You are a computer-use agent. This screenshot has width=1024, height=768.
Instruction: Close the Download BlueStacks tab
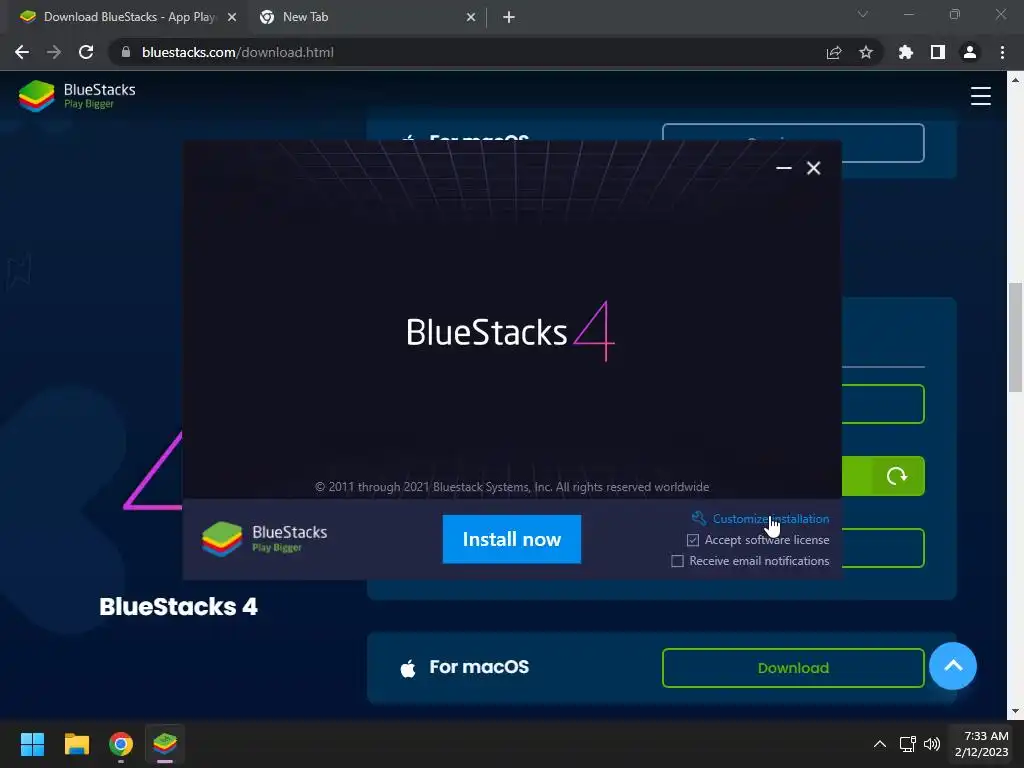tap(232, 17)
